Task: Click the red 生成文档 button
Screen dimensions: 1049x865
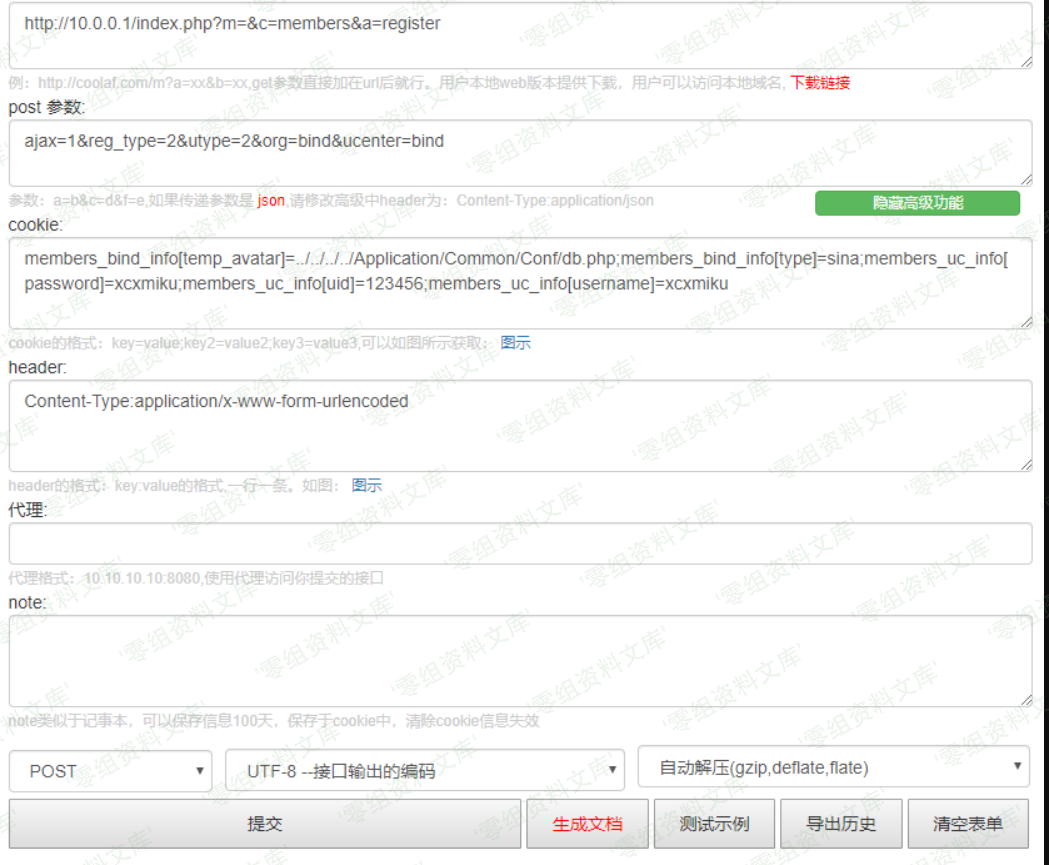Action: (x=587, y=824)
